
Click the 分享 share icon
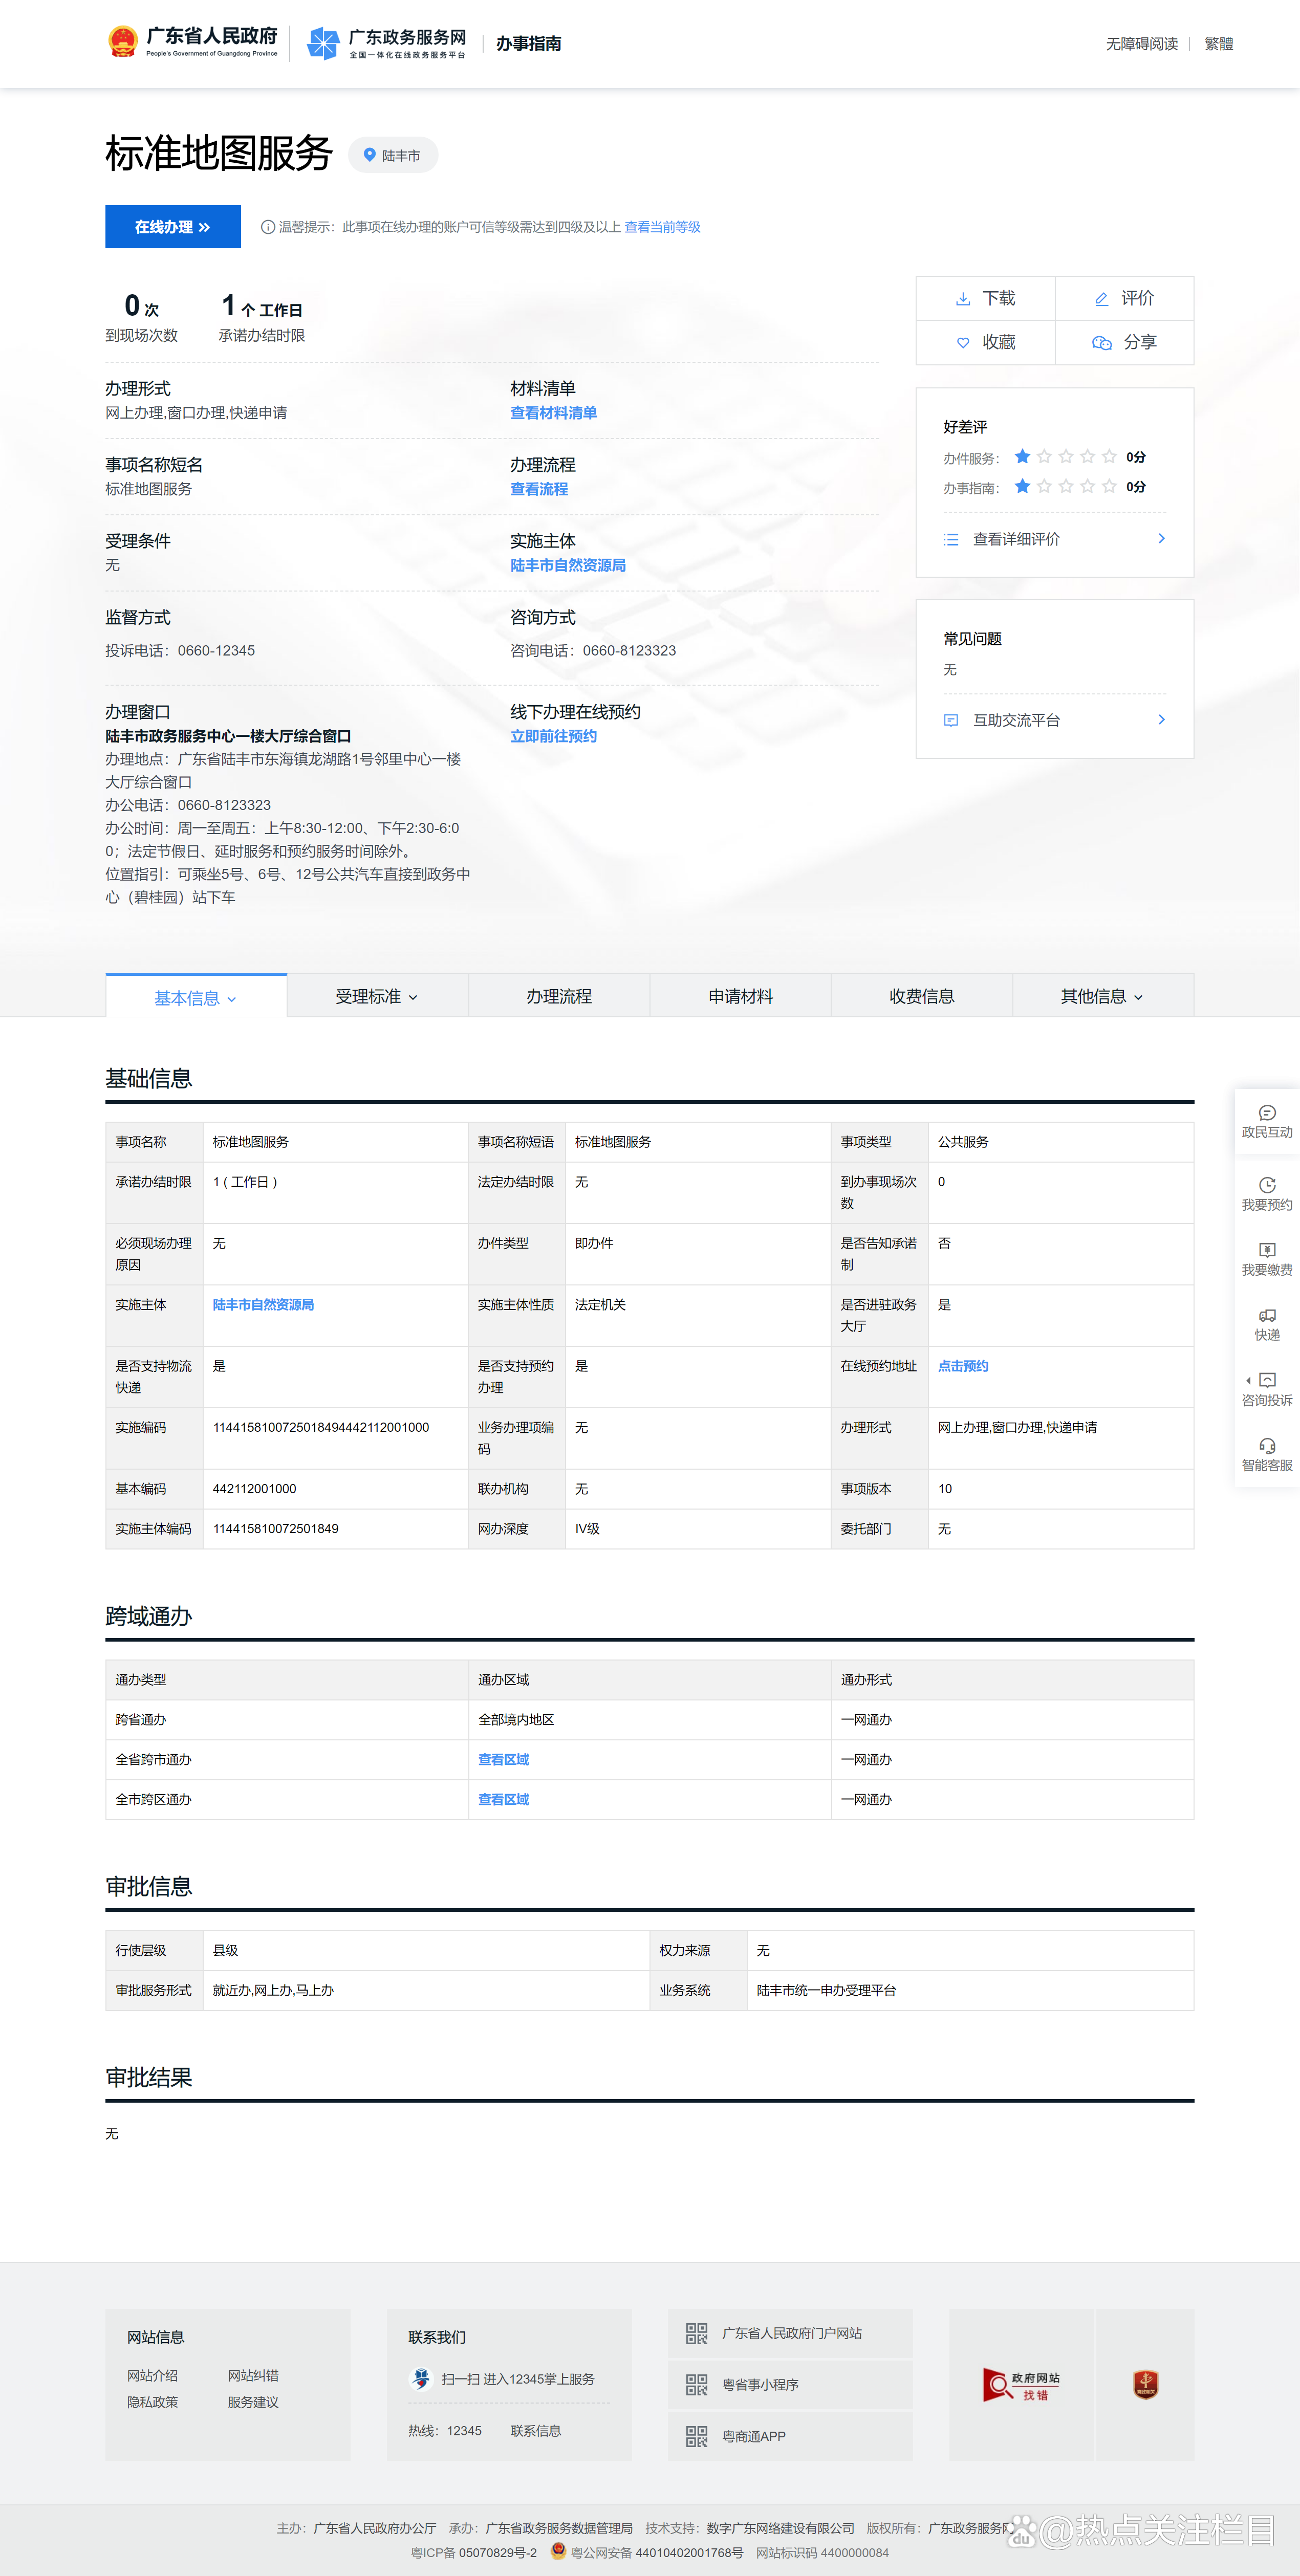pos(1102,342)
